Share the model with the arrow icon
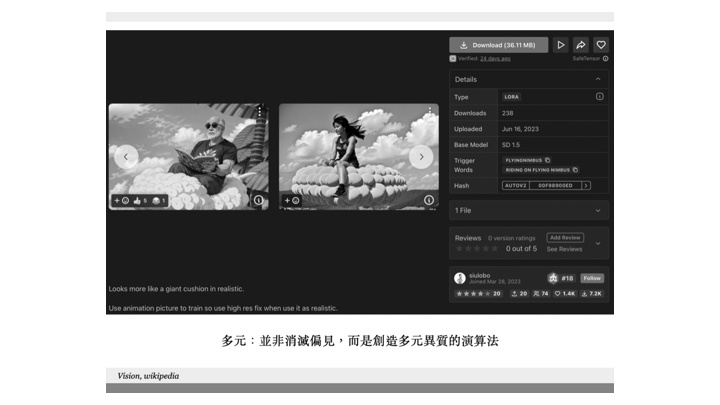Screen dimensions: 720x405 (x=581, y=45)
